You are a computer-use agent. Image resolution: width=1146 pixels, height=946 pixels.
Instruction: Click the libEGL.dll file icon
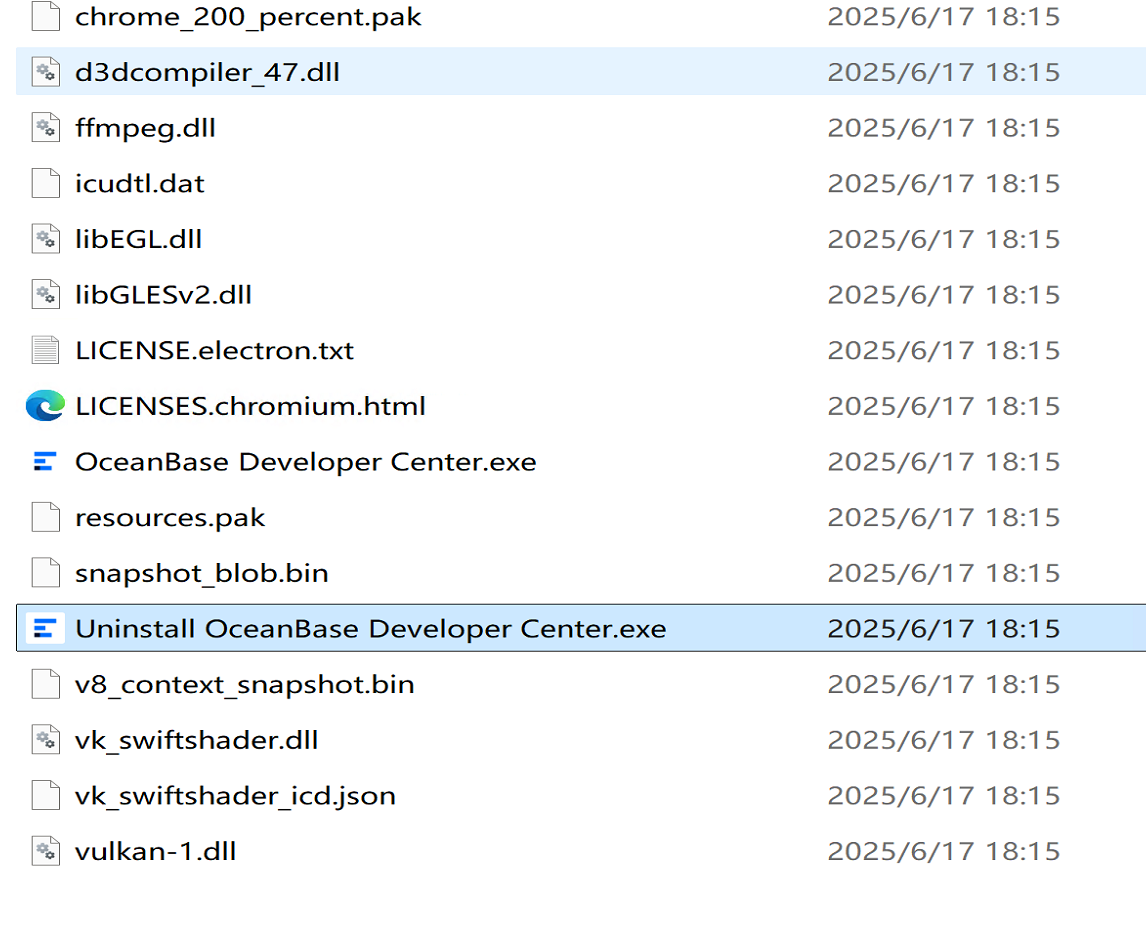click(x=45, y=239)
